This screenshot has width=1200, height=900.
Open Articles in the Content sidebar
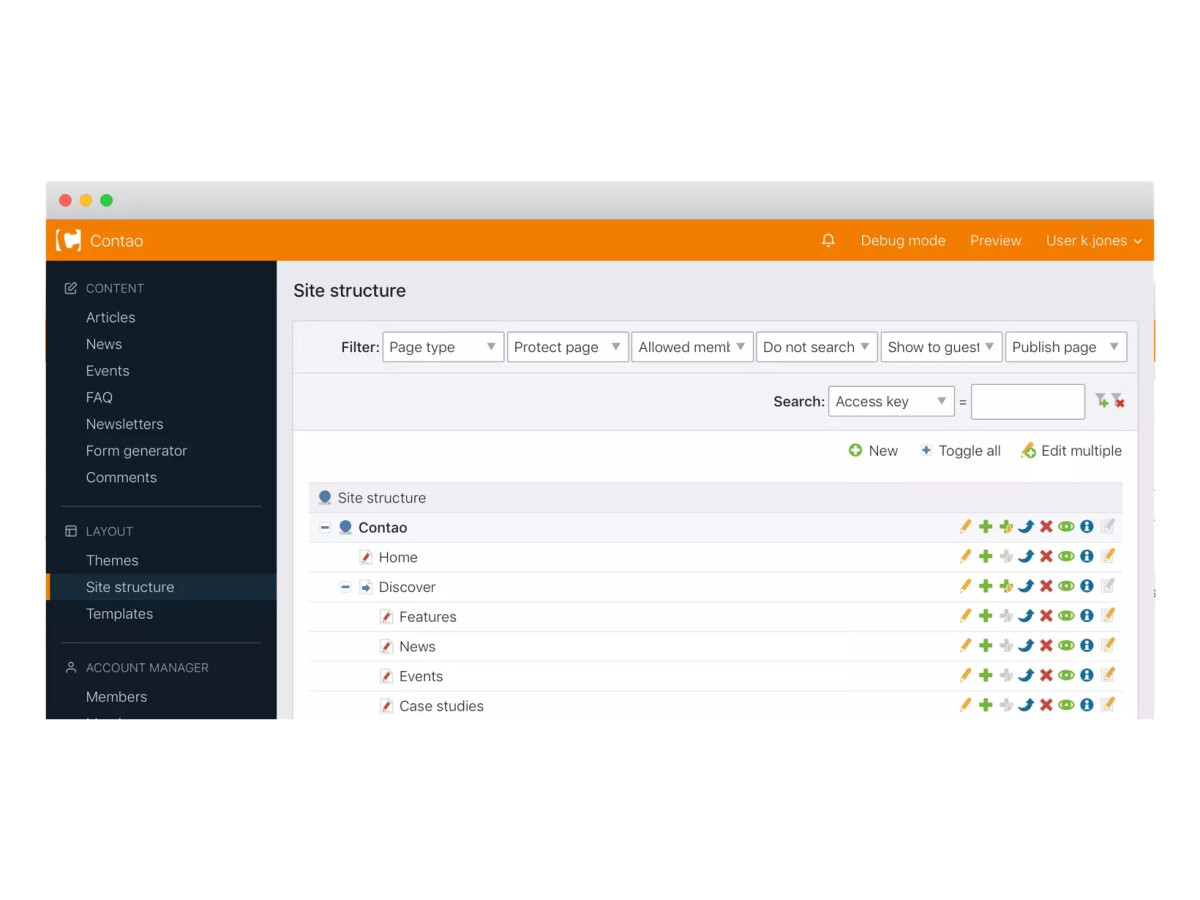pos(110,317)
